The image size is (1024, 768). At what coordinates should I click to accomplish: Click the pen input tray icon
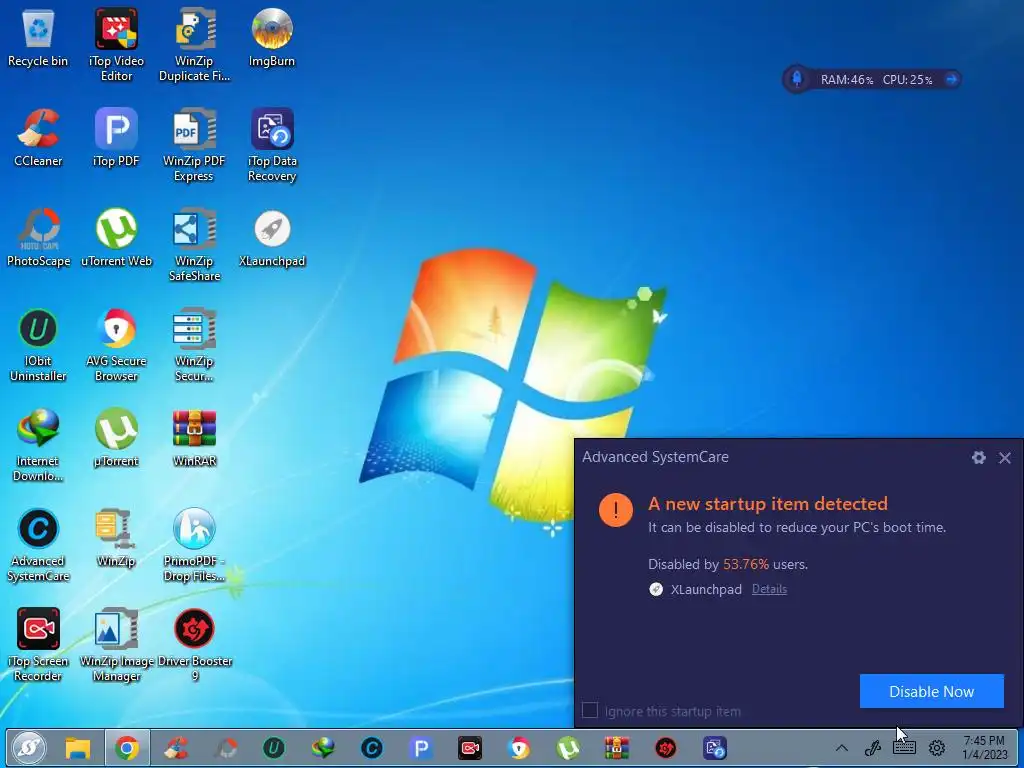[873, 748]
